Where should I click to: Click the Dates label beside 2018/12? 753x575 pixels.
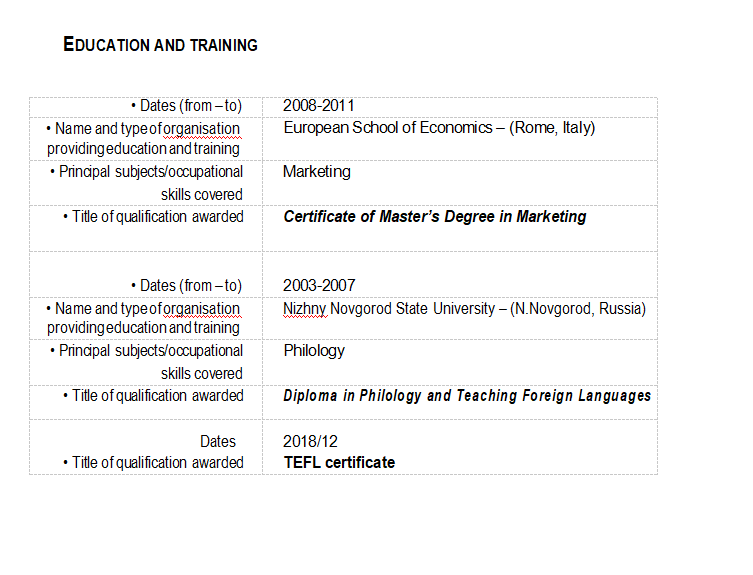(217, 441)
